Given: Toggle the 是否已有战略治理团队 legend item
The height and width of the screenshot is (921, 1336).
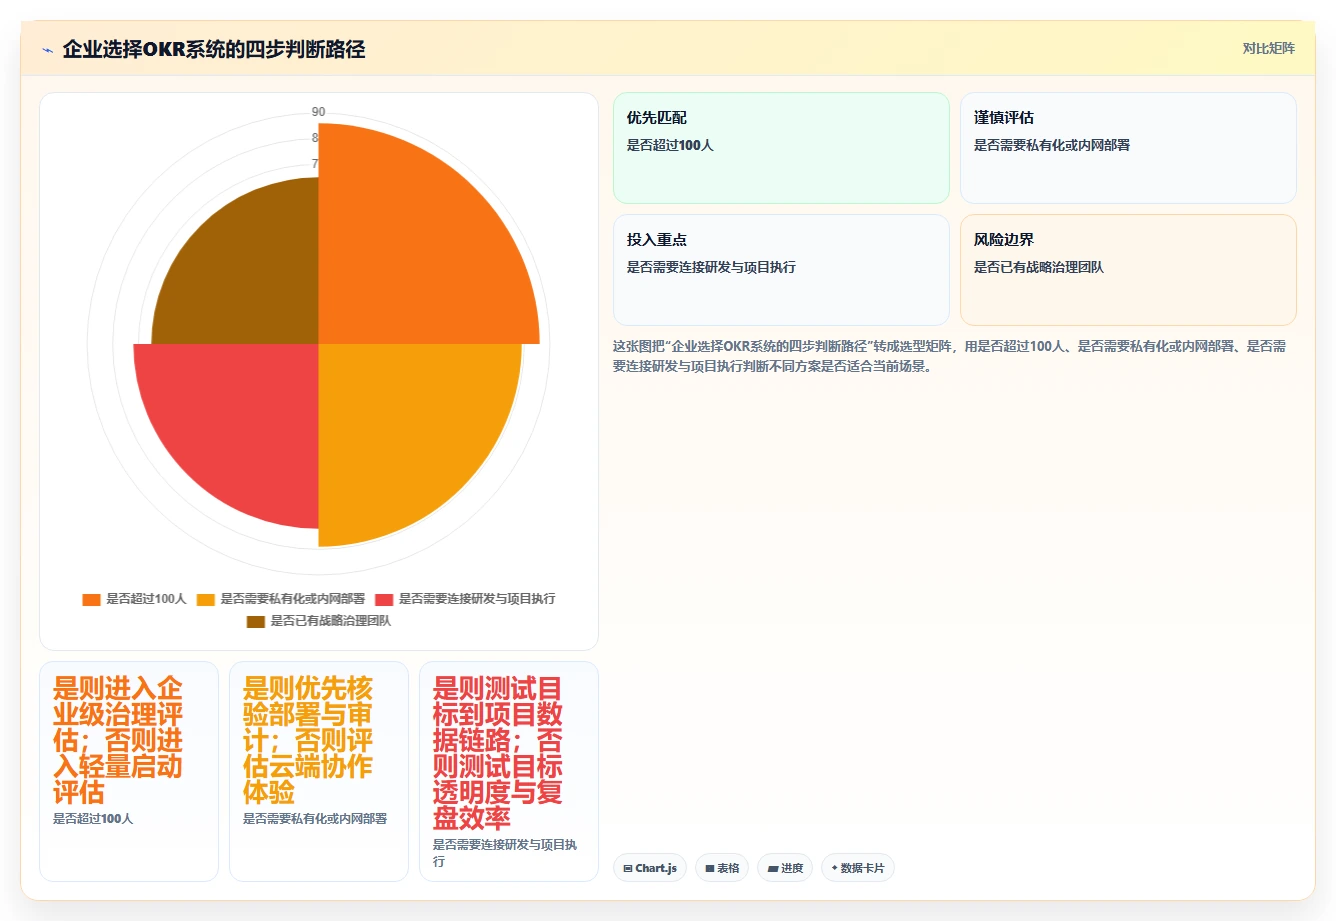Looking at the screenshot, I should pyautogui.click(x=319, y=621).
